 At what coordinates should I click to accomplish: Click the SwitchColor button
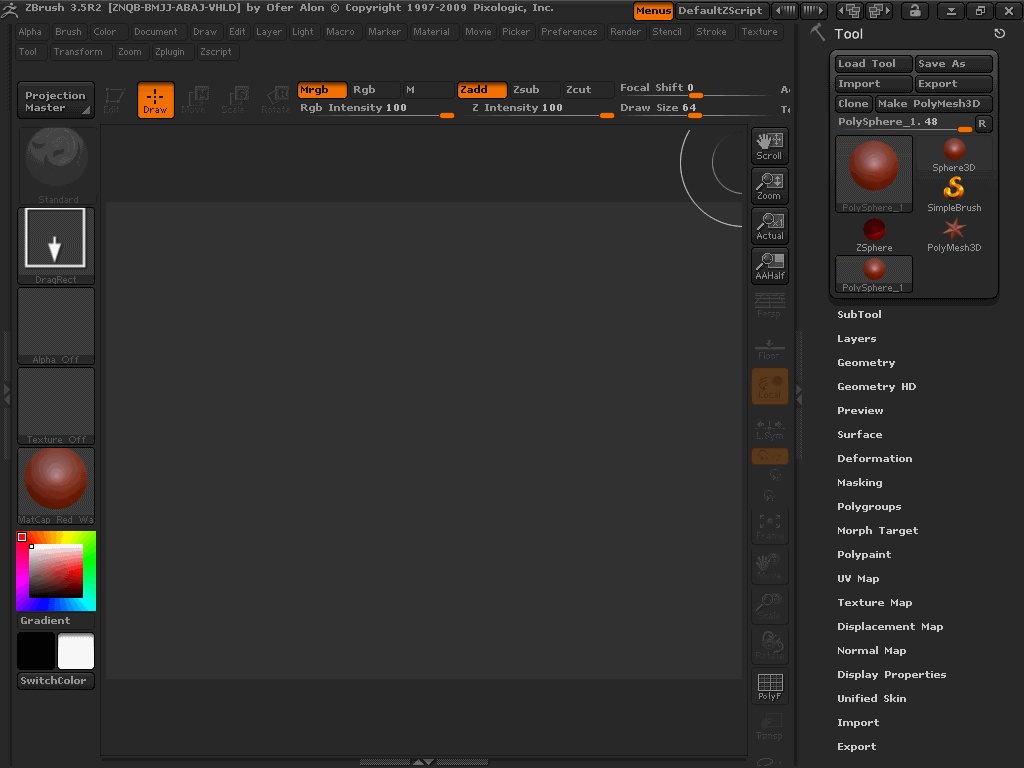56,680
